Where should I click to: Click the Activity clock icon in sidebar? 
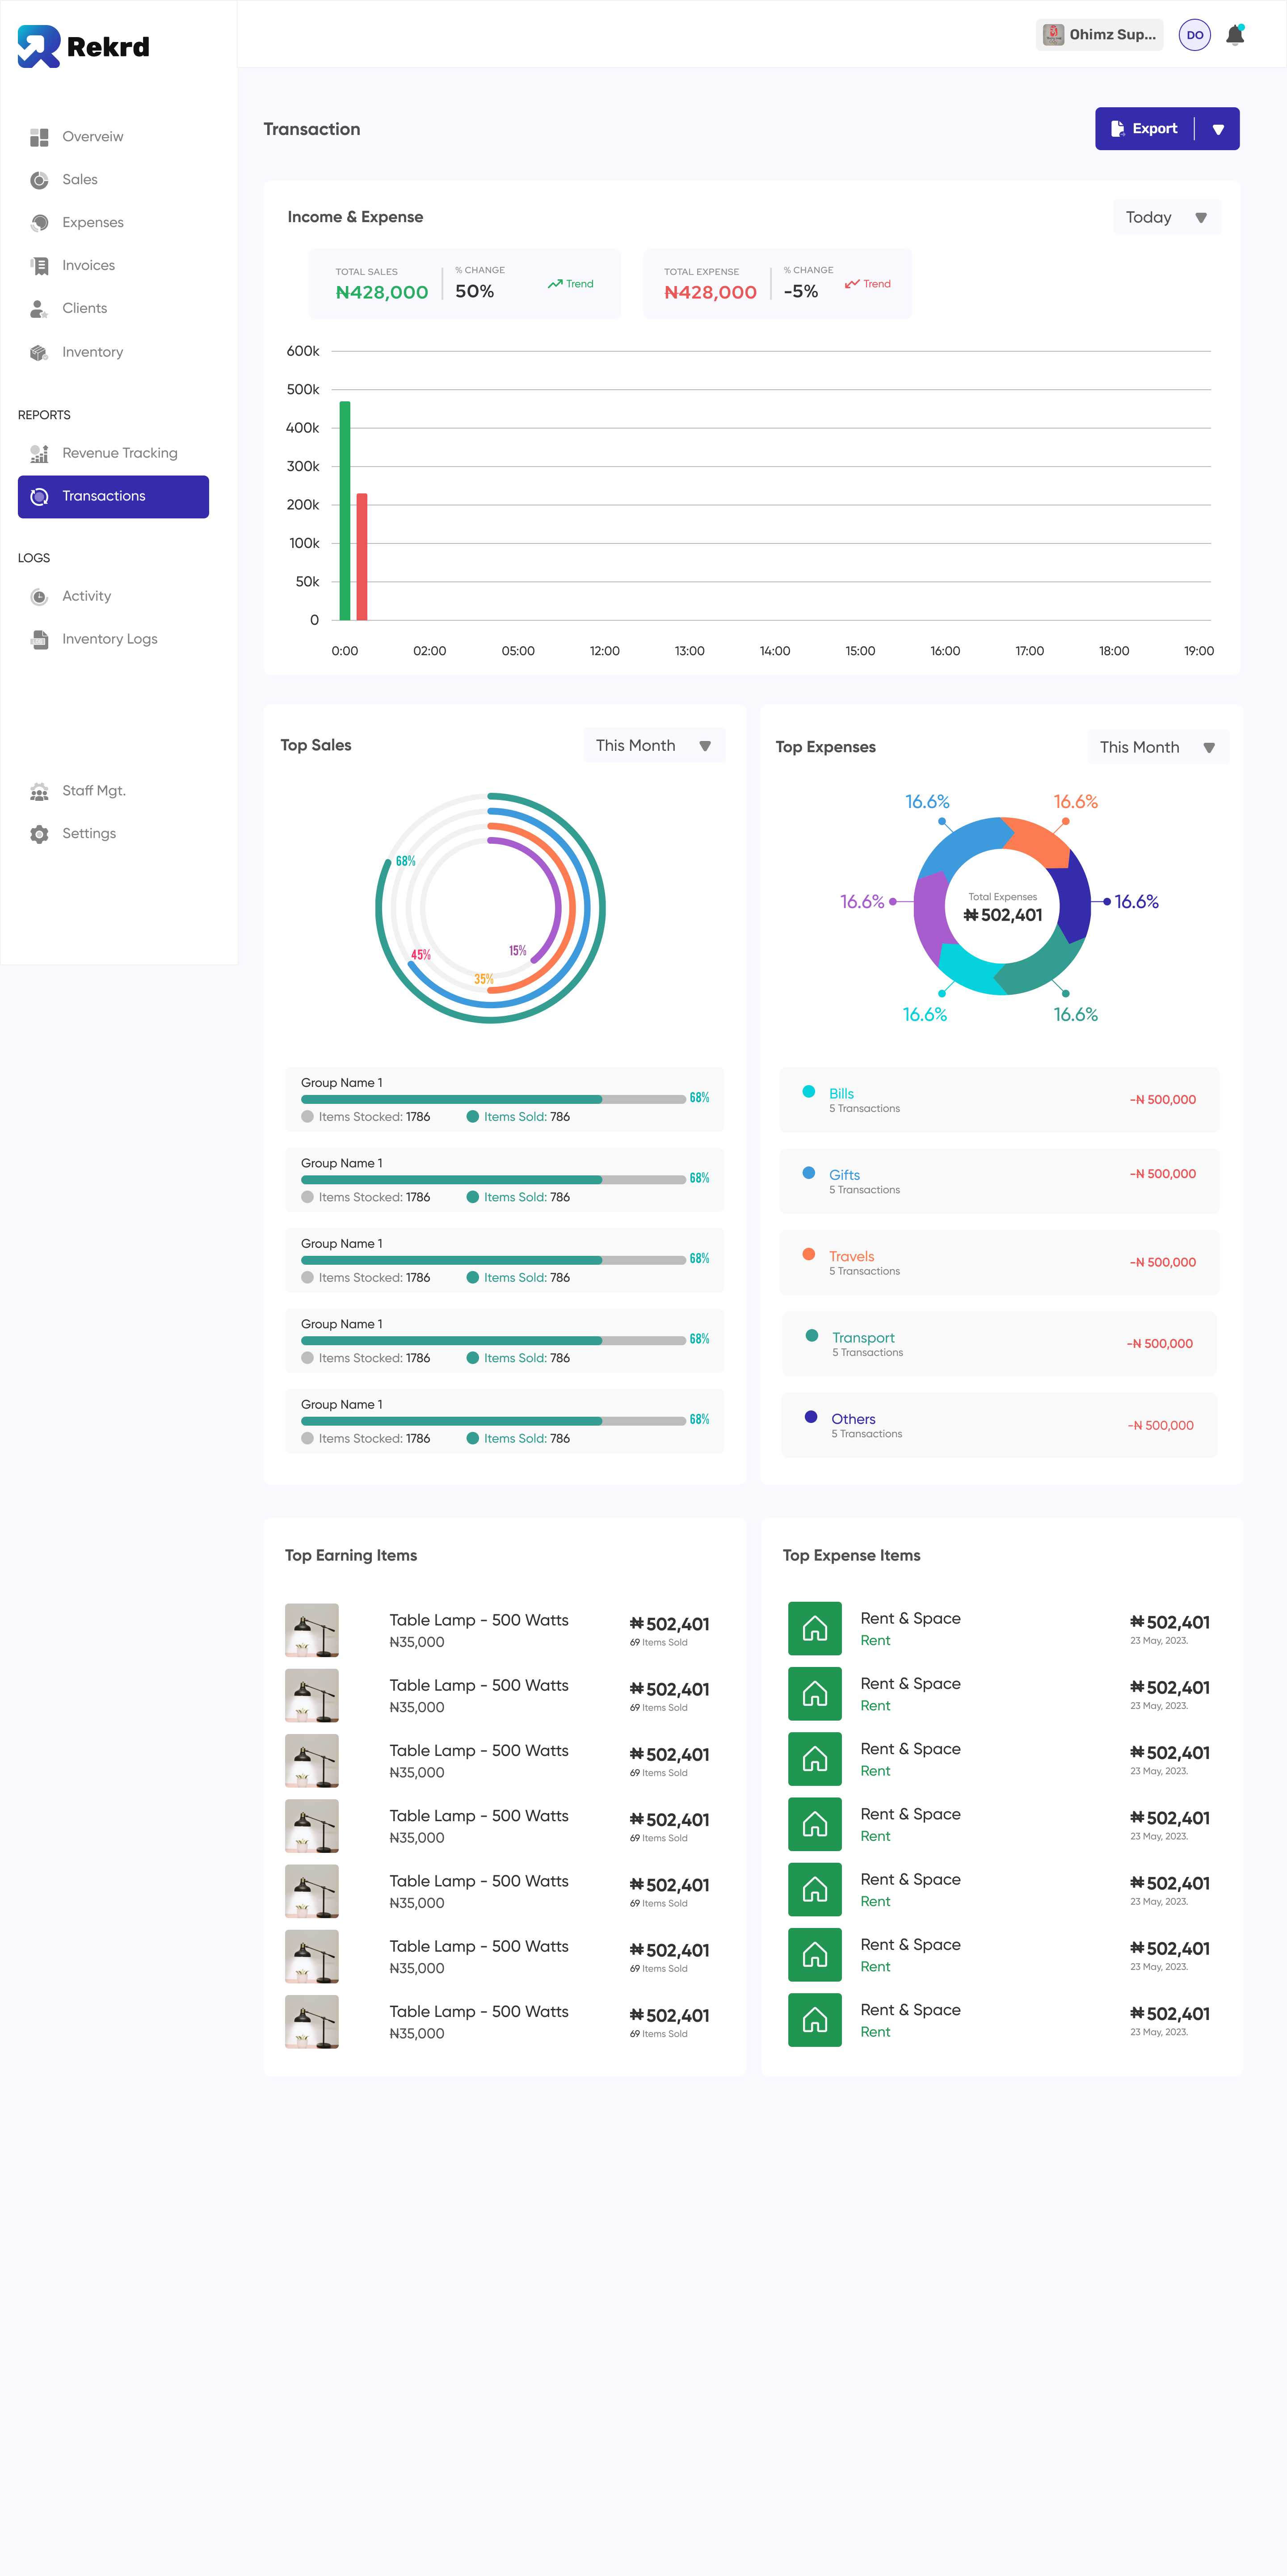39,597
